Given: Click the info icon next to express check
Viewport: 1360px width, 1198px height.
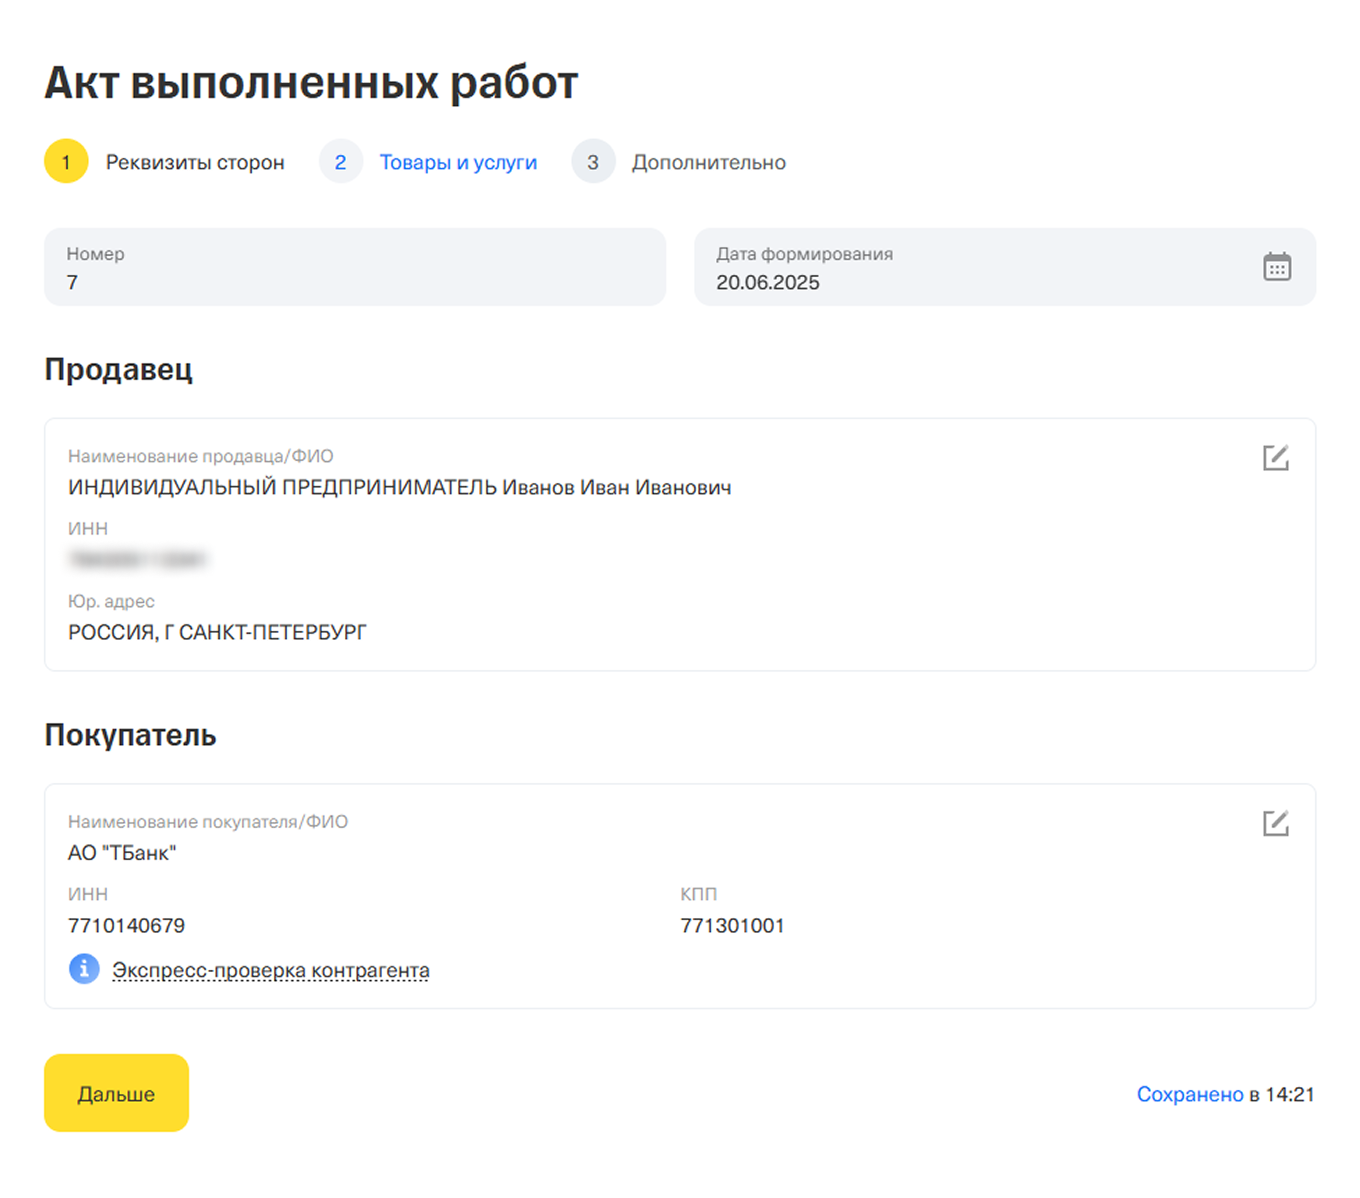Looking at the screenshot, I should click(x=83, y=969).
